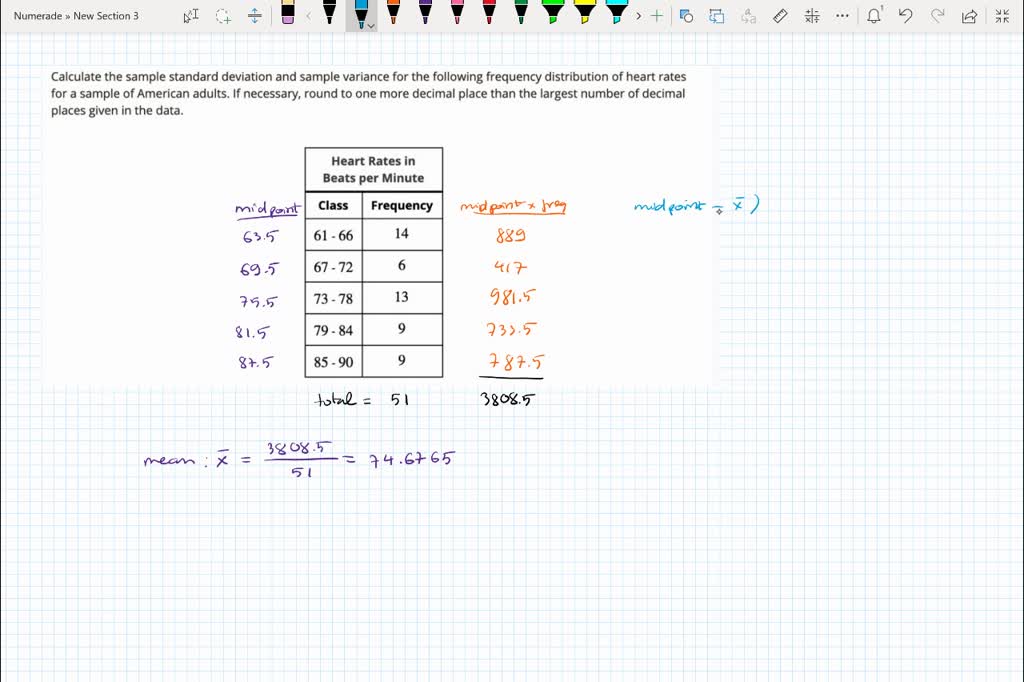
Task: Click the Numerade notebook breadcrumb
Action: tap(38, 16)
